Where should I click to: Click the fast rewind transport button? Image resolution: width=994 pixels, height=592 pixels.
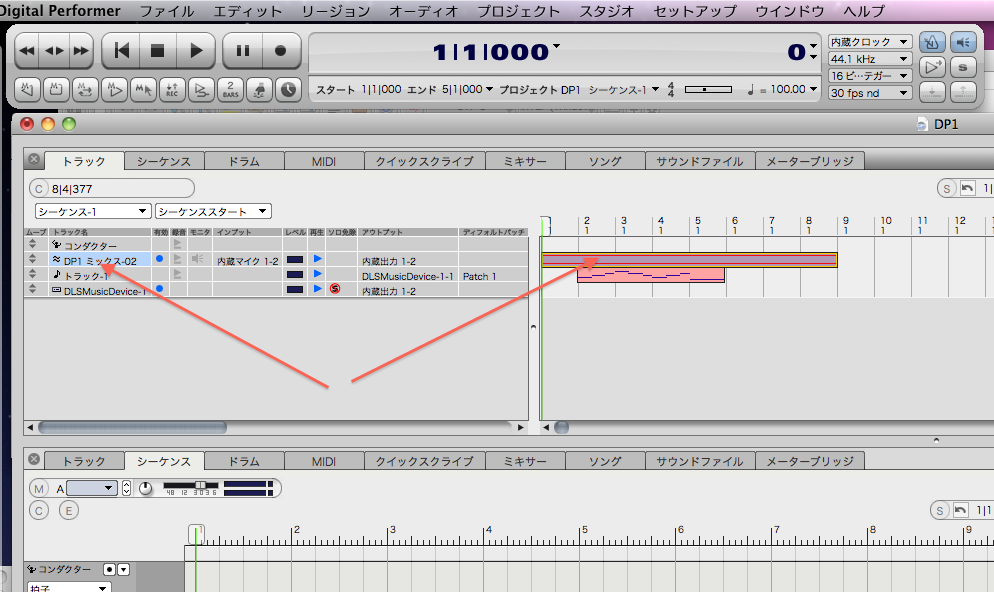tap(27, 51)
